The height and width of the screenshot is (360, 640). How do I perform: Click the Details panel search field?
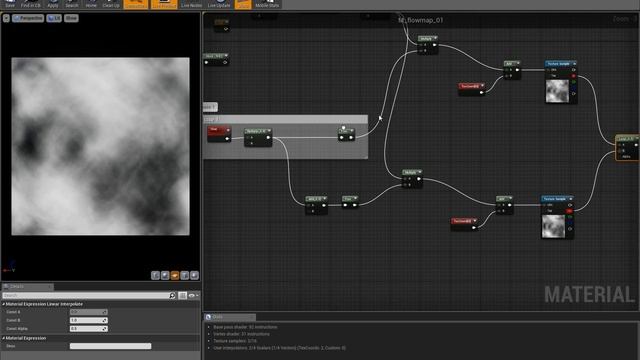(x=85, y=295)
